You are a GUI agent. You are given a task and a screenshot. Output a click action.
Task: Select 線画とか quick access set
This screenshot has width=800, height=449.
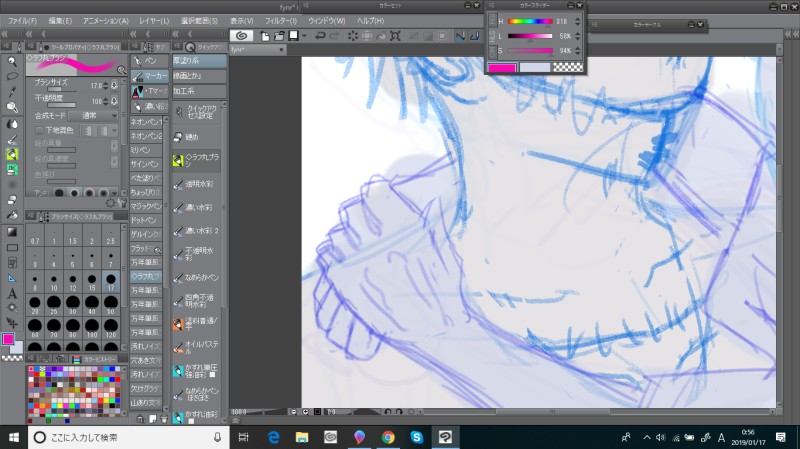[x=199, y=76]
